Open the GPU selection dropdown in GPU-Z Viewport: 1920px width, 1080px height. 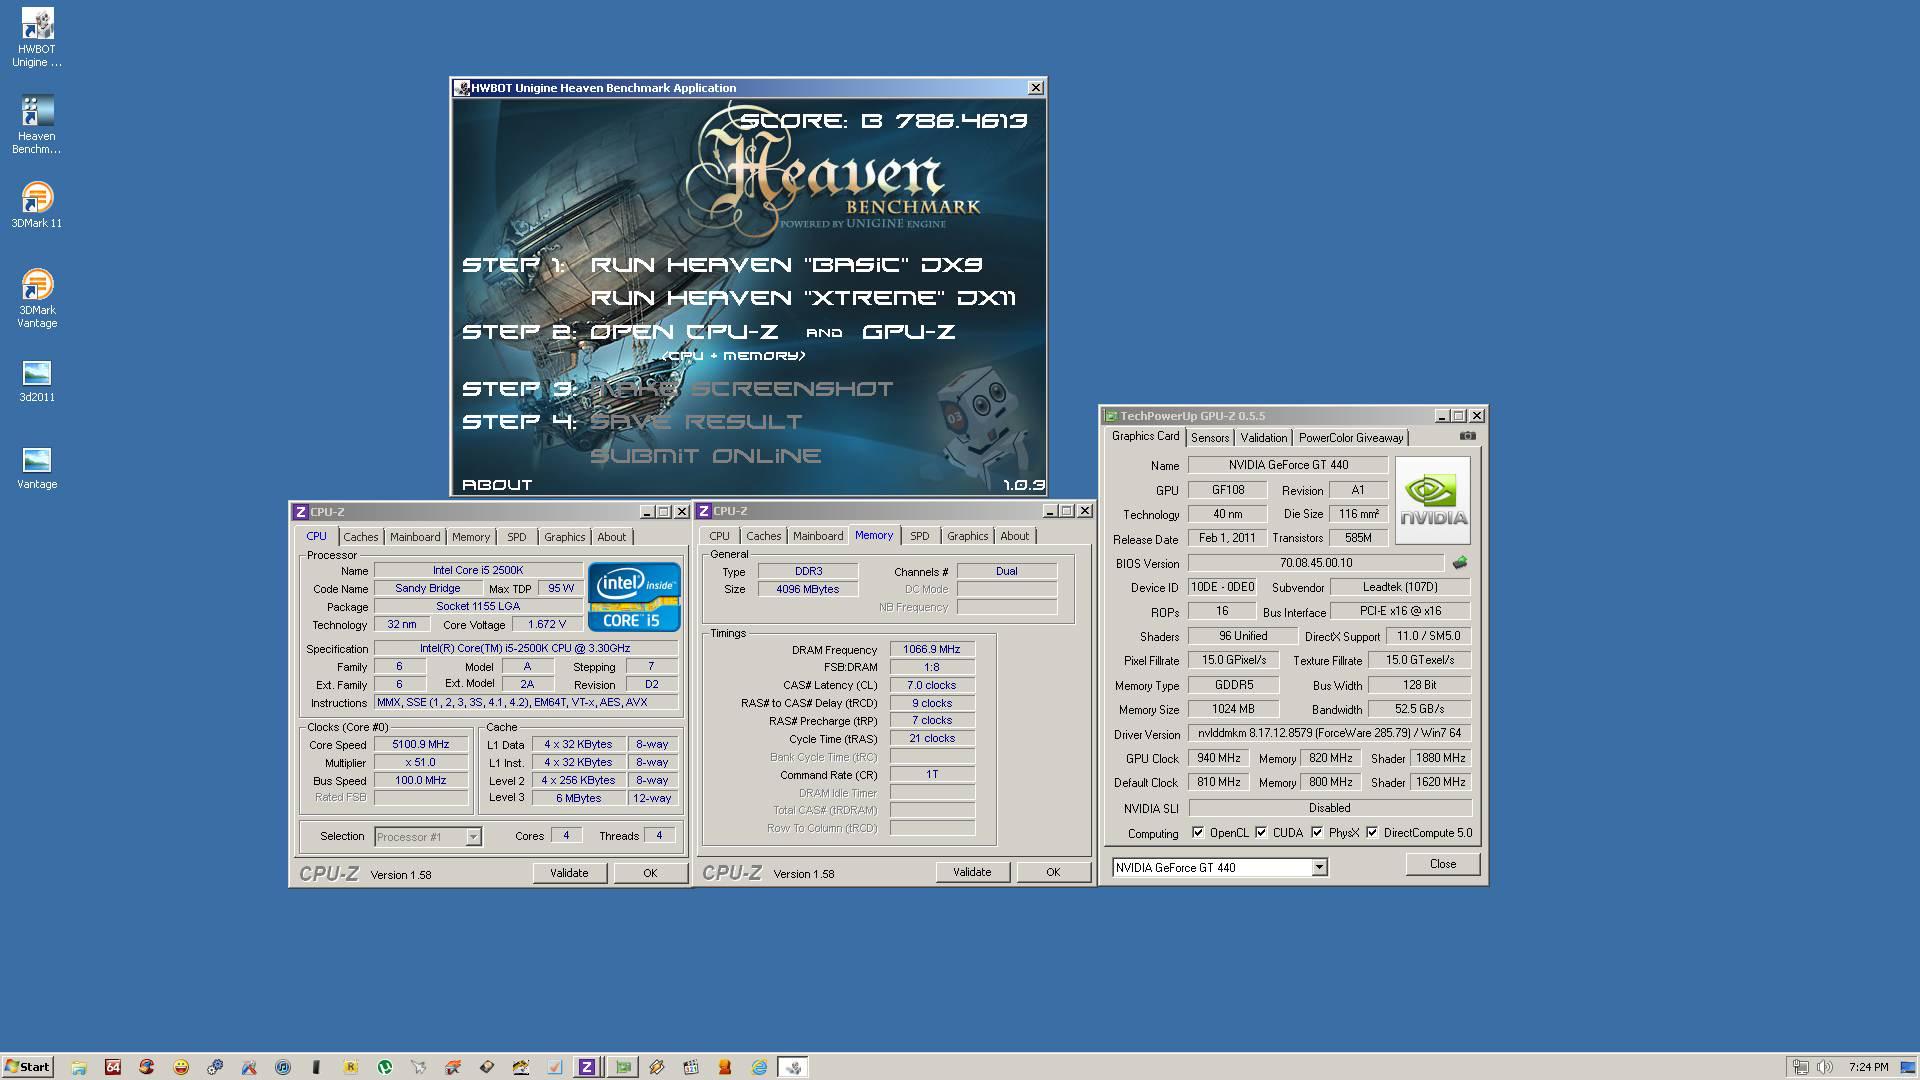pyautogui.click(x=1319, y=868)
